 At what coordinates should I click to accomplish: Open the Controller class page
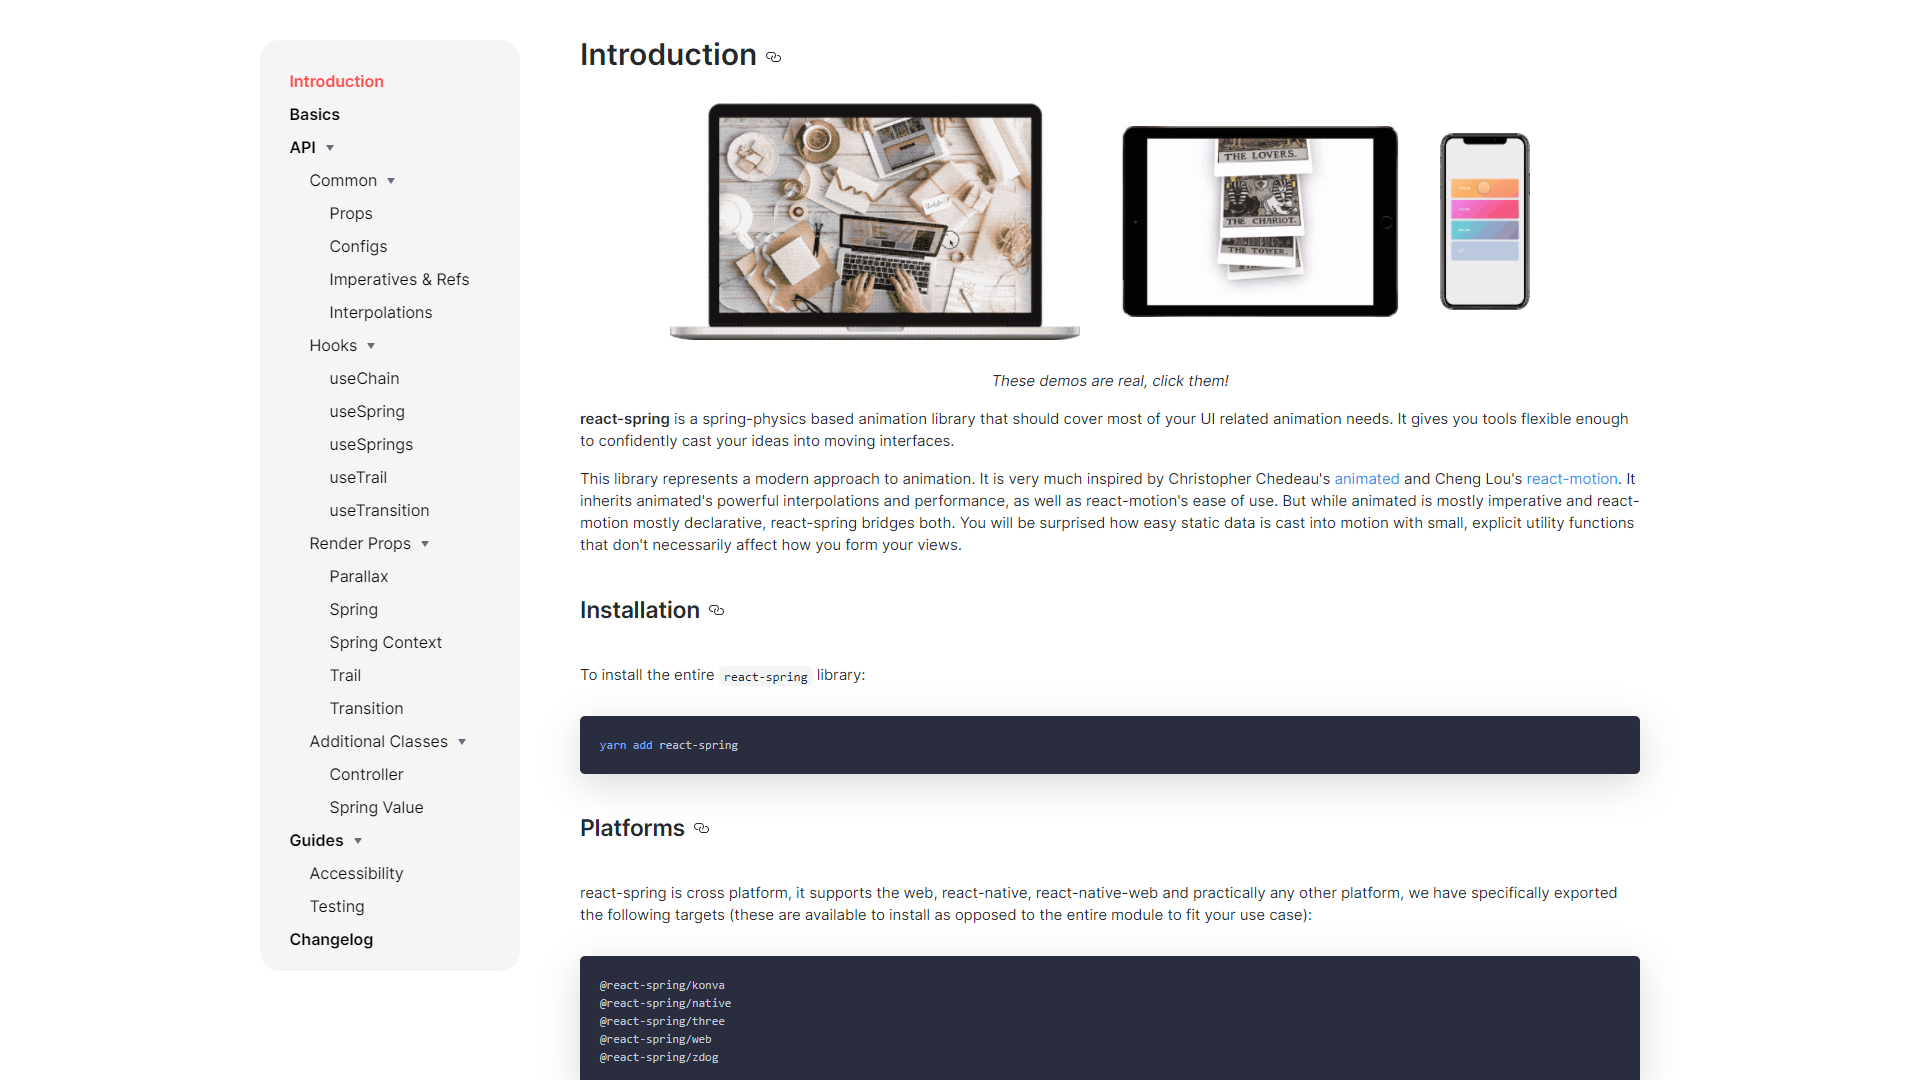367,774
